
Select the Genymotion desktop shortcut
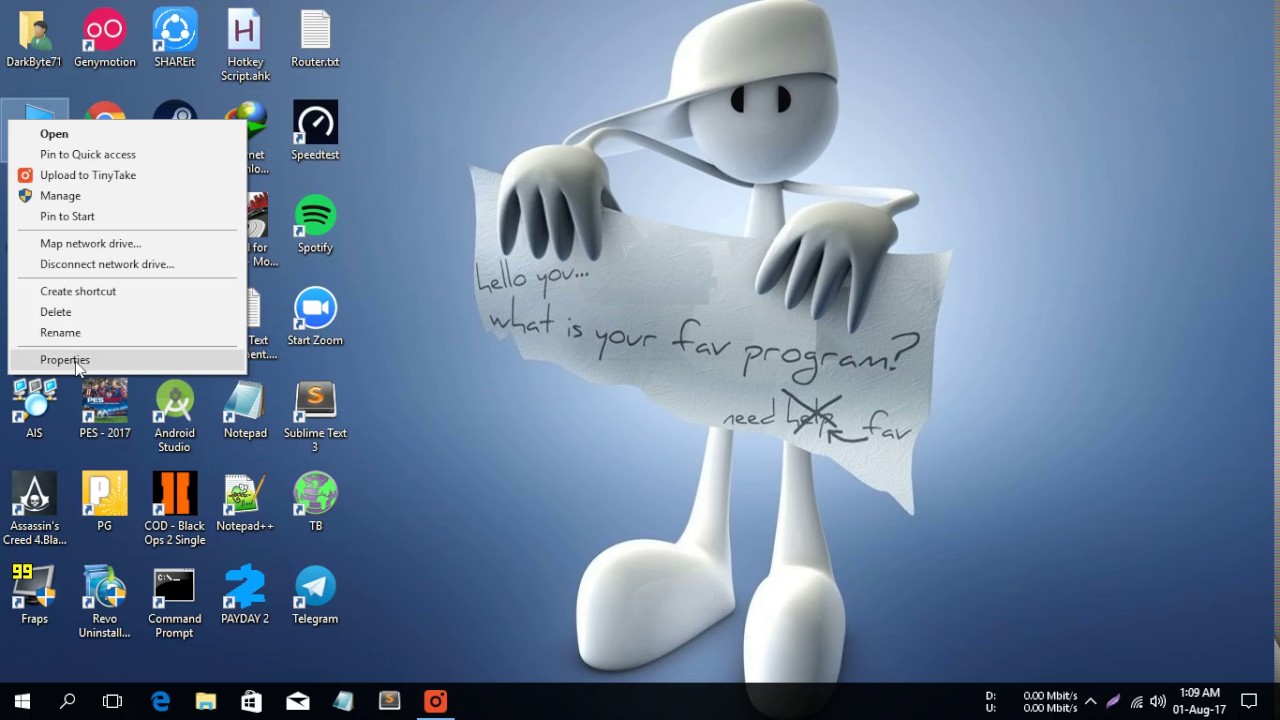click(105, 40)
